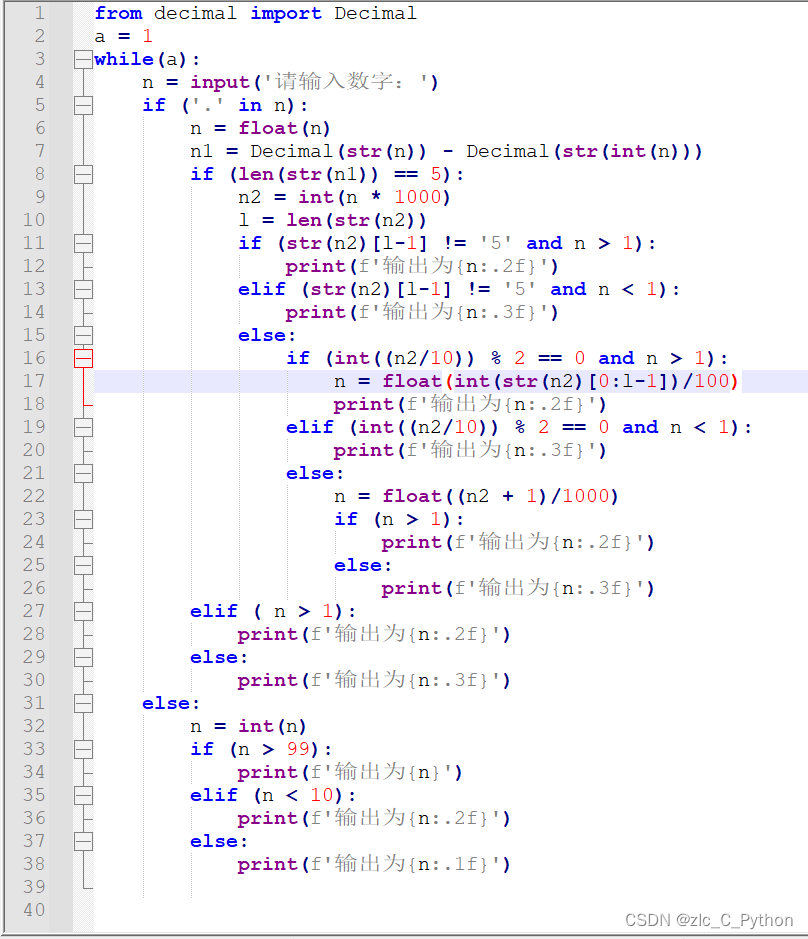This screenshot has height=939, width=808.
Task: Click the line 13 elif ending 'n < 1):'
Action: (459, 289)
